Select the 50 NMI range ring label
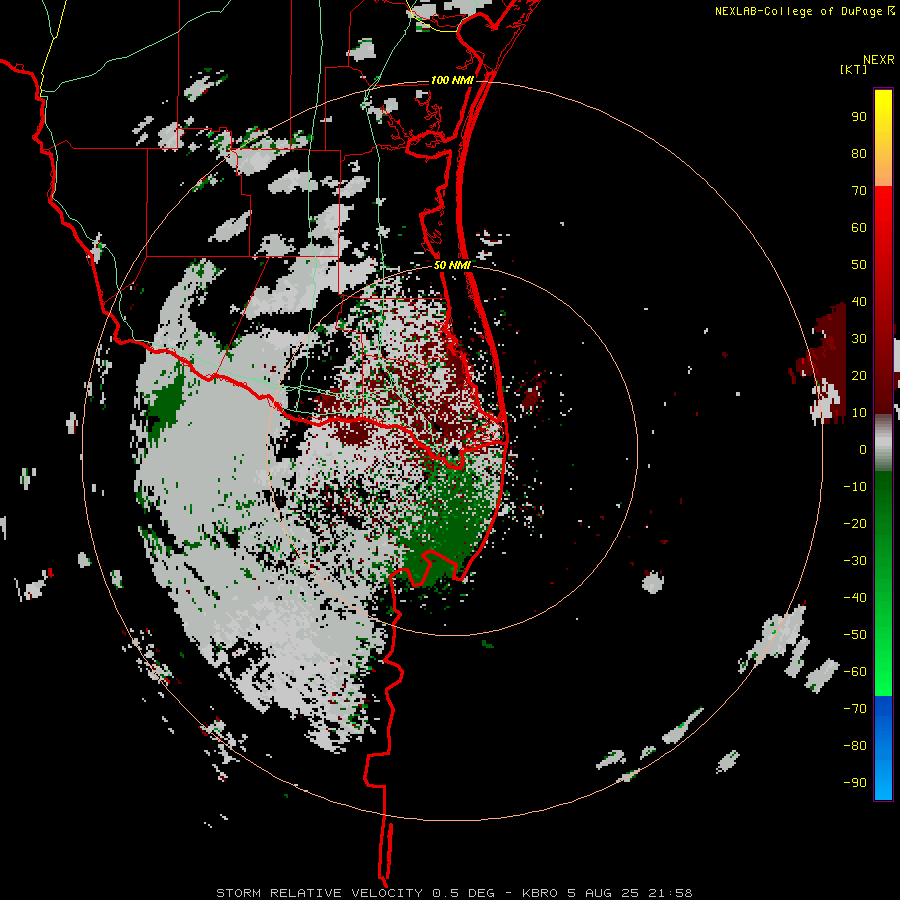This screenshot has width=900, height=900. [x=452, y=265]
